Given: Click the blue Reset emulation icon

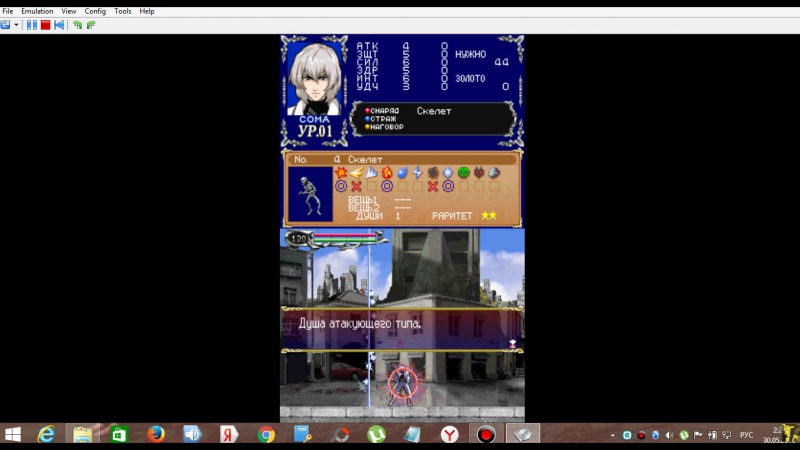Looking at the screenshot, I should [x=59, y=25].
